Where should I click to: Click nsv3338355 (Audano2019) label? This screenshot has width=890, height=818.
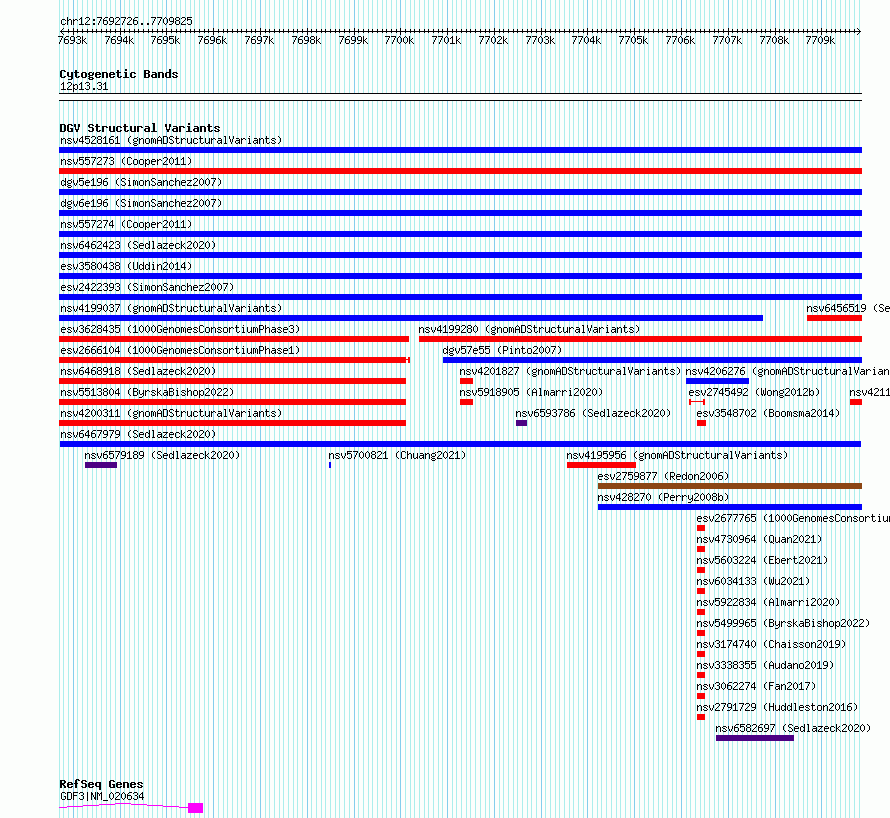click(x=765, y=665)
